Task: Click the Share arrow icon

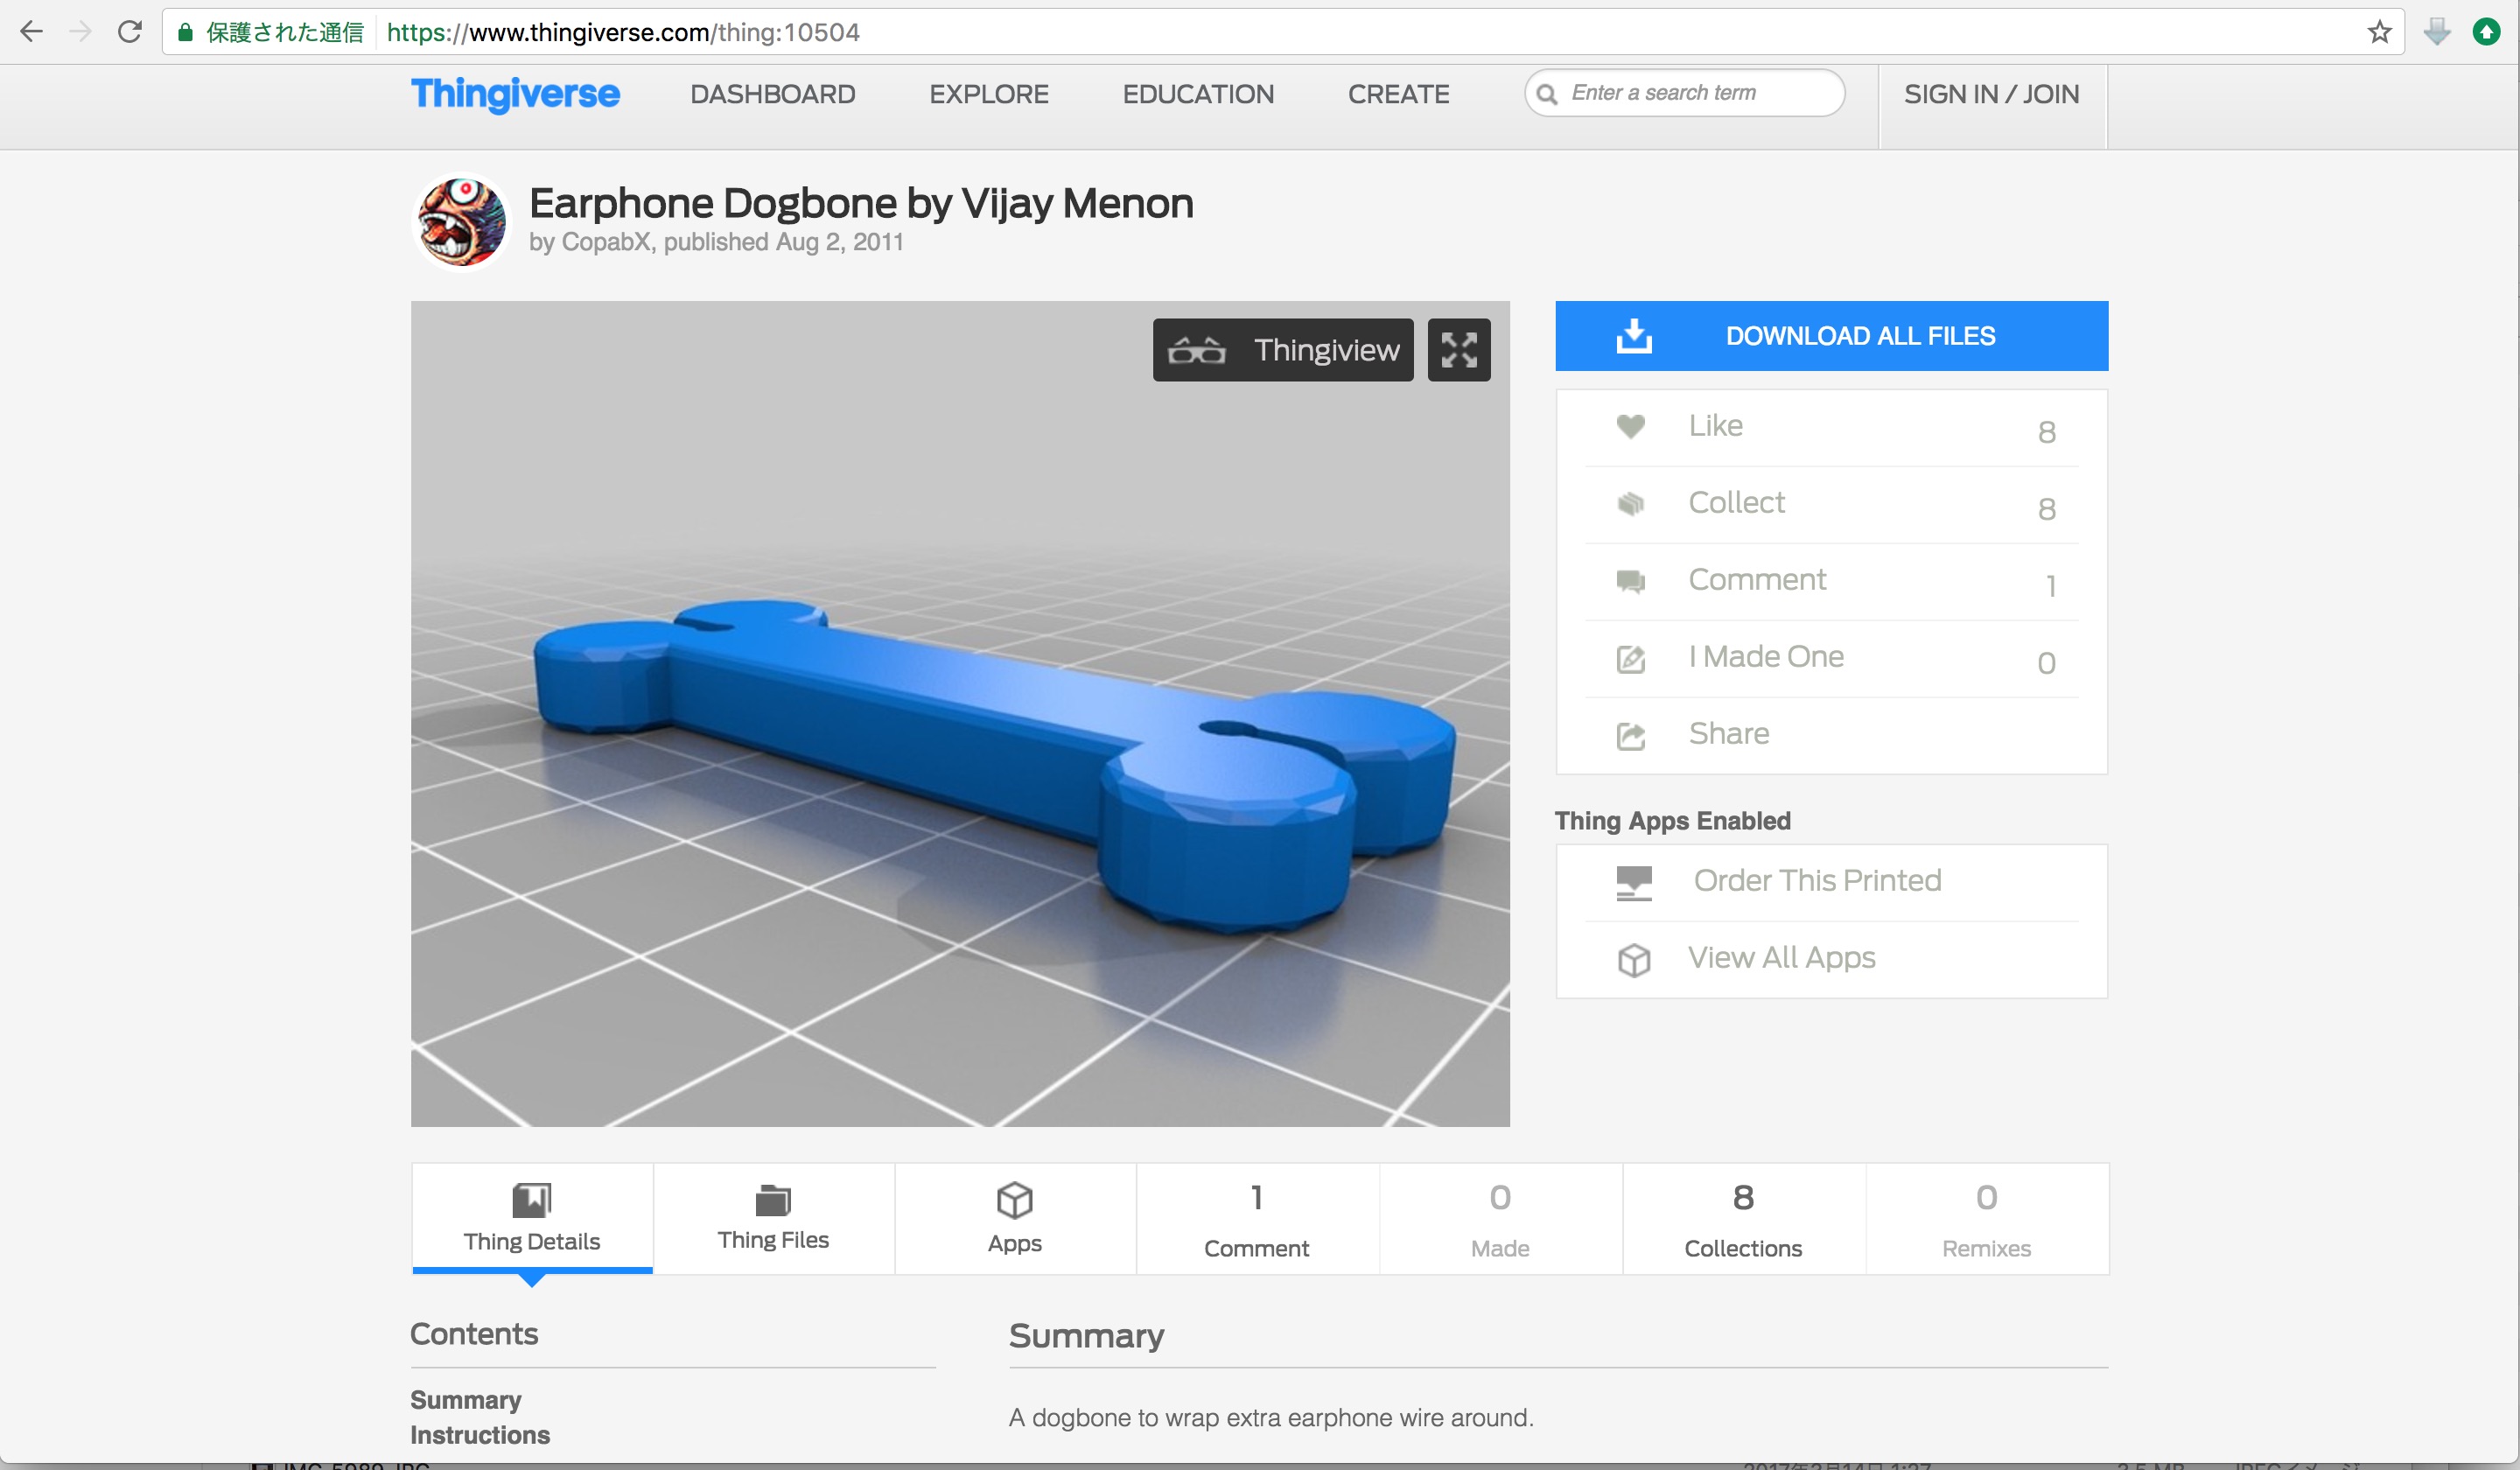Action: pos(1630,736)
